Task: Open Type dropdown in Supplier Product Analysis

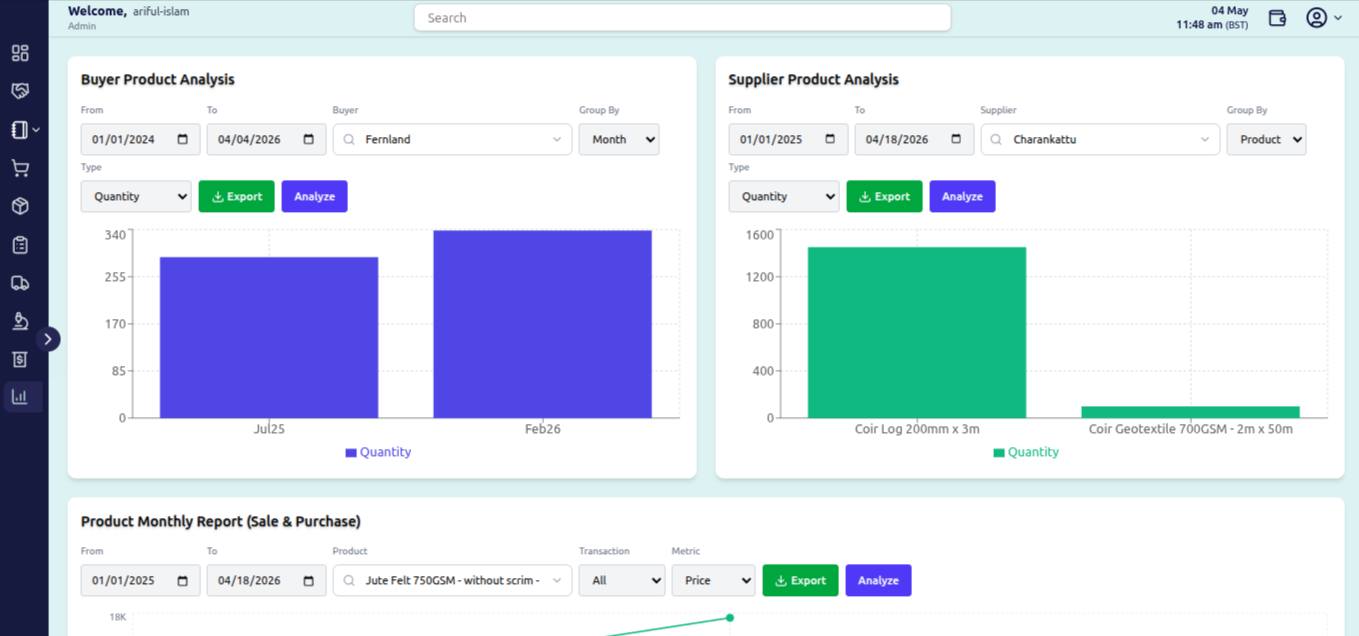Action: (784, 197)
